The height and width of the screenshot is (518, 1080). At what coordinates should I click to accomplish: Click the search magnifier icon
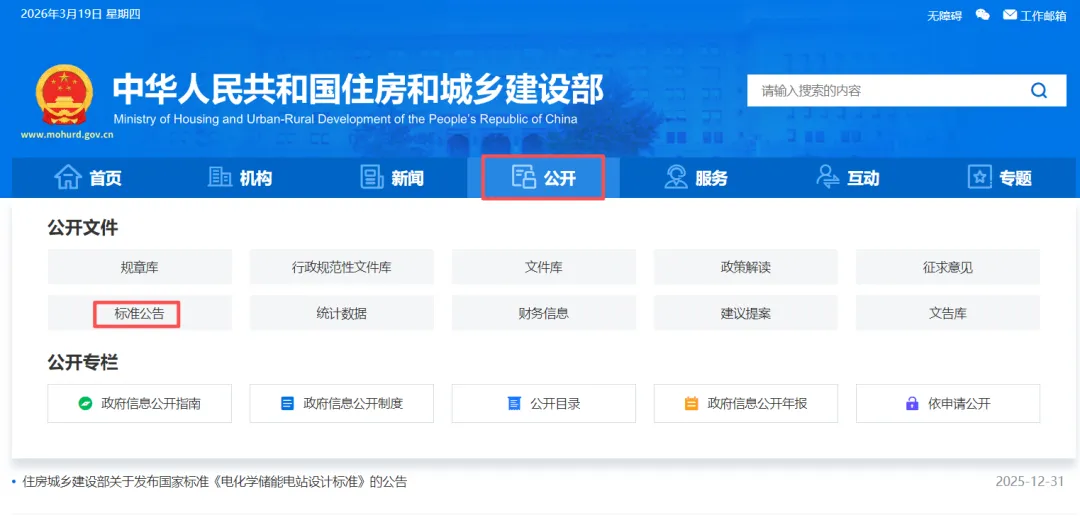(1038, 90)
